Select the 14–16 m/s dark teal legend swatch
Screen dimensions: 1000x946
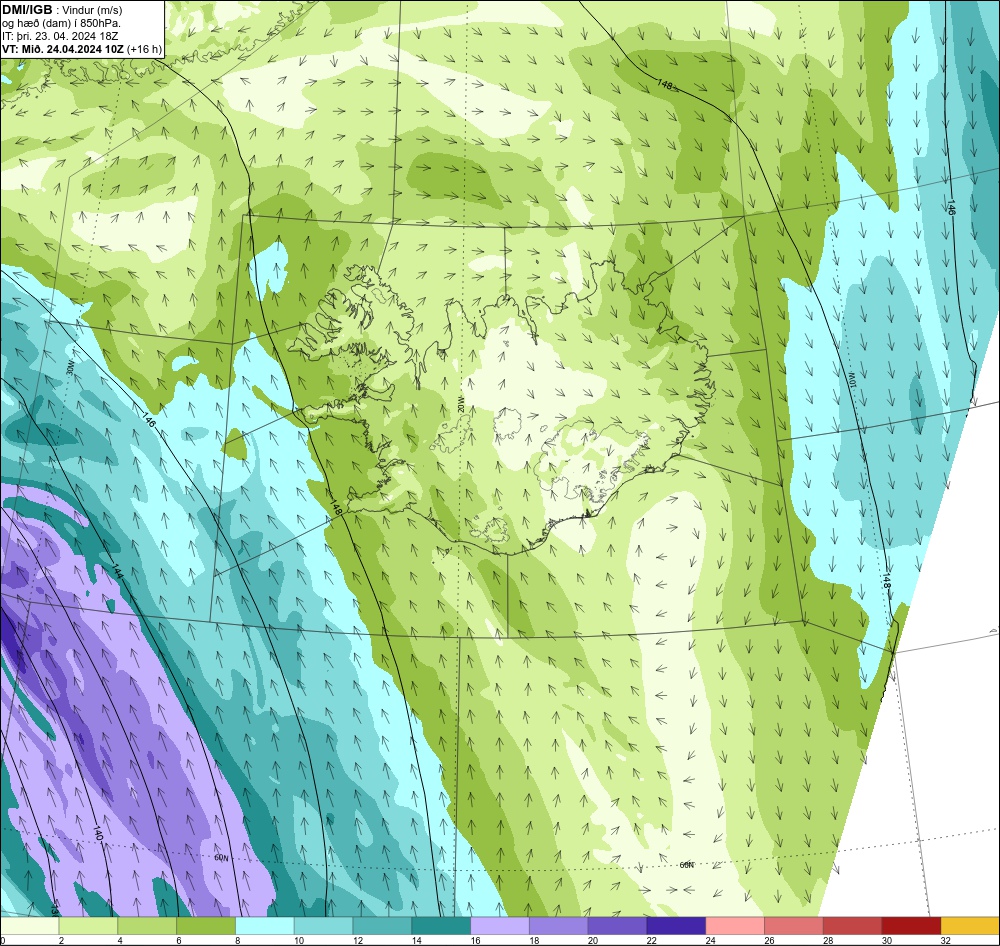click(x=441, y=925)
